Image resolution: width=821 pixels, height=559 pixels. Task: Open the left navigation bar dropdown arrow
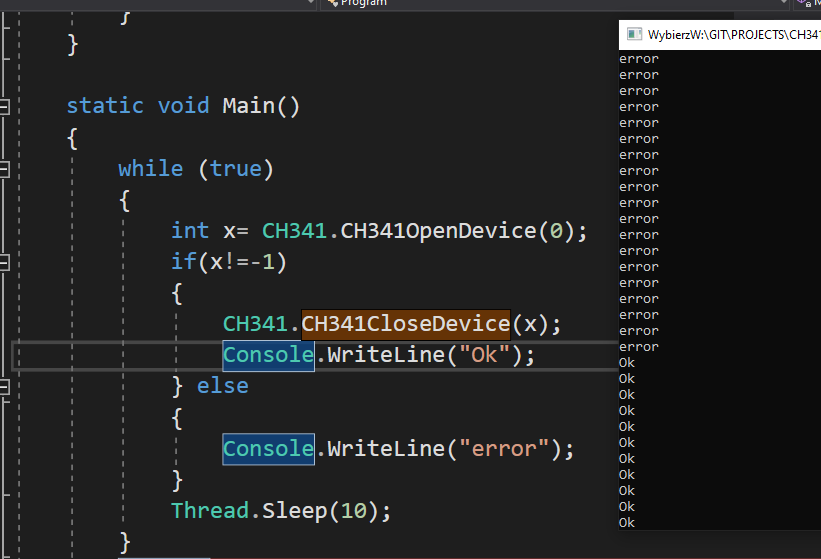311,2
